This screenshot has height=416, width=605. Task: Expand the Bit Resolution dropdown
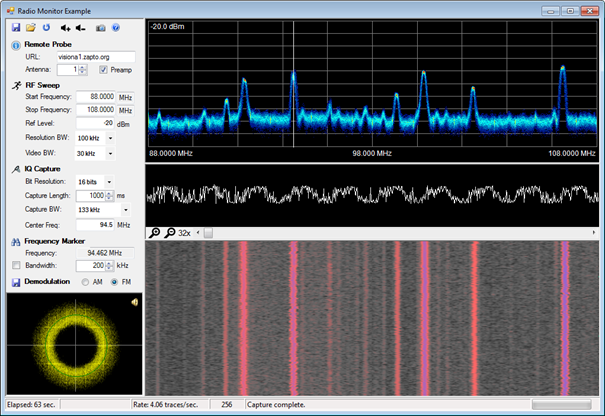pyautogui.click(x=110, y=182)
